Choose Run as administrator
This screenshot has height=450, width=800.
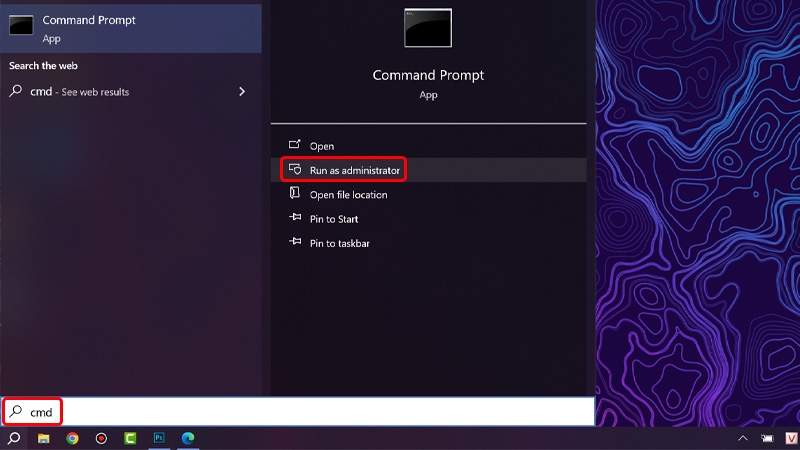coord(429,170)
